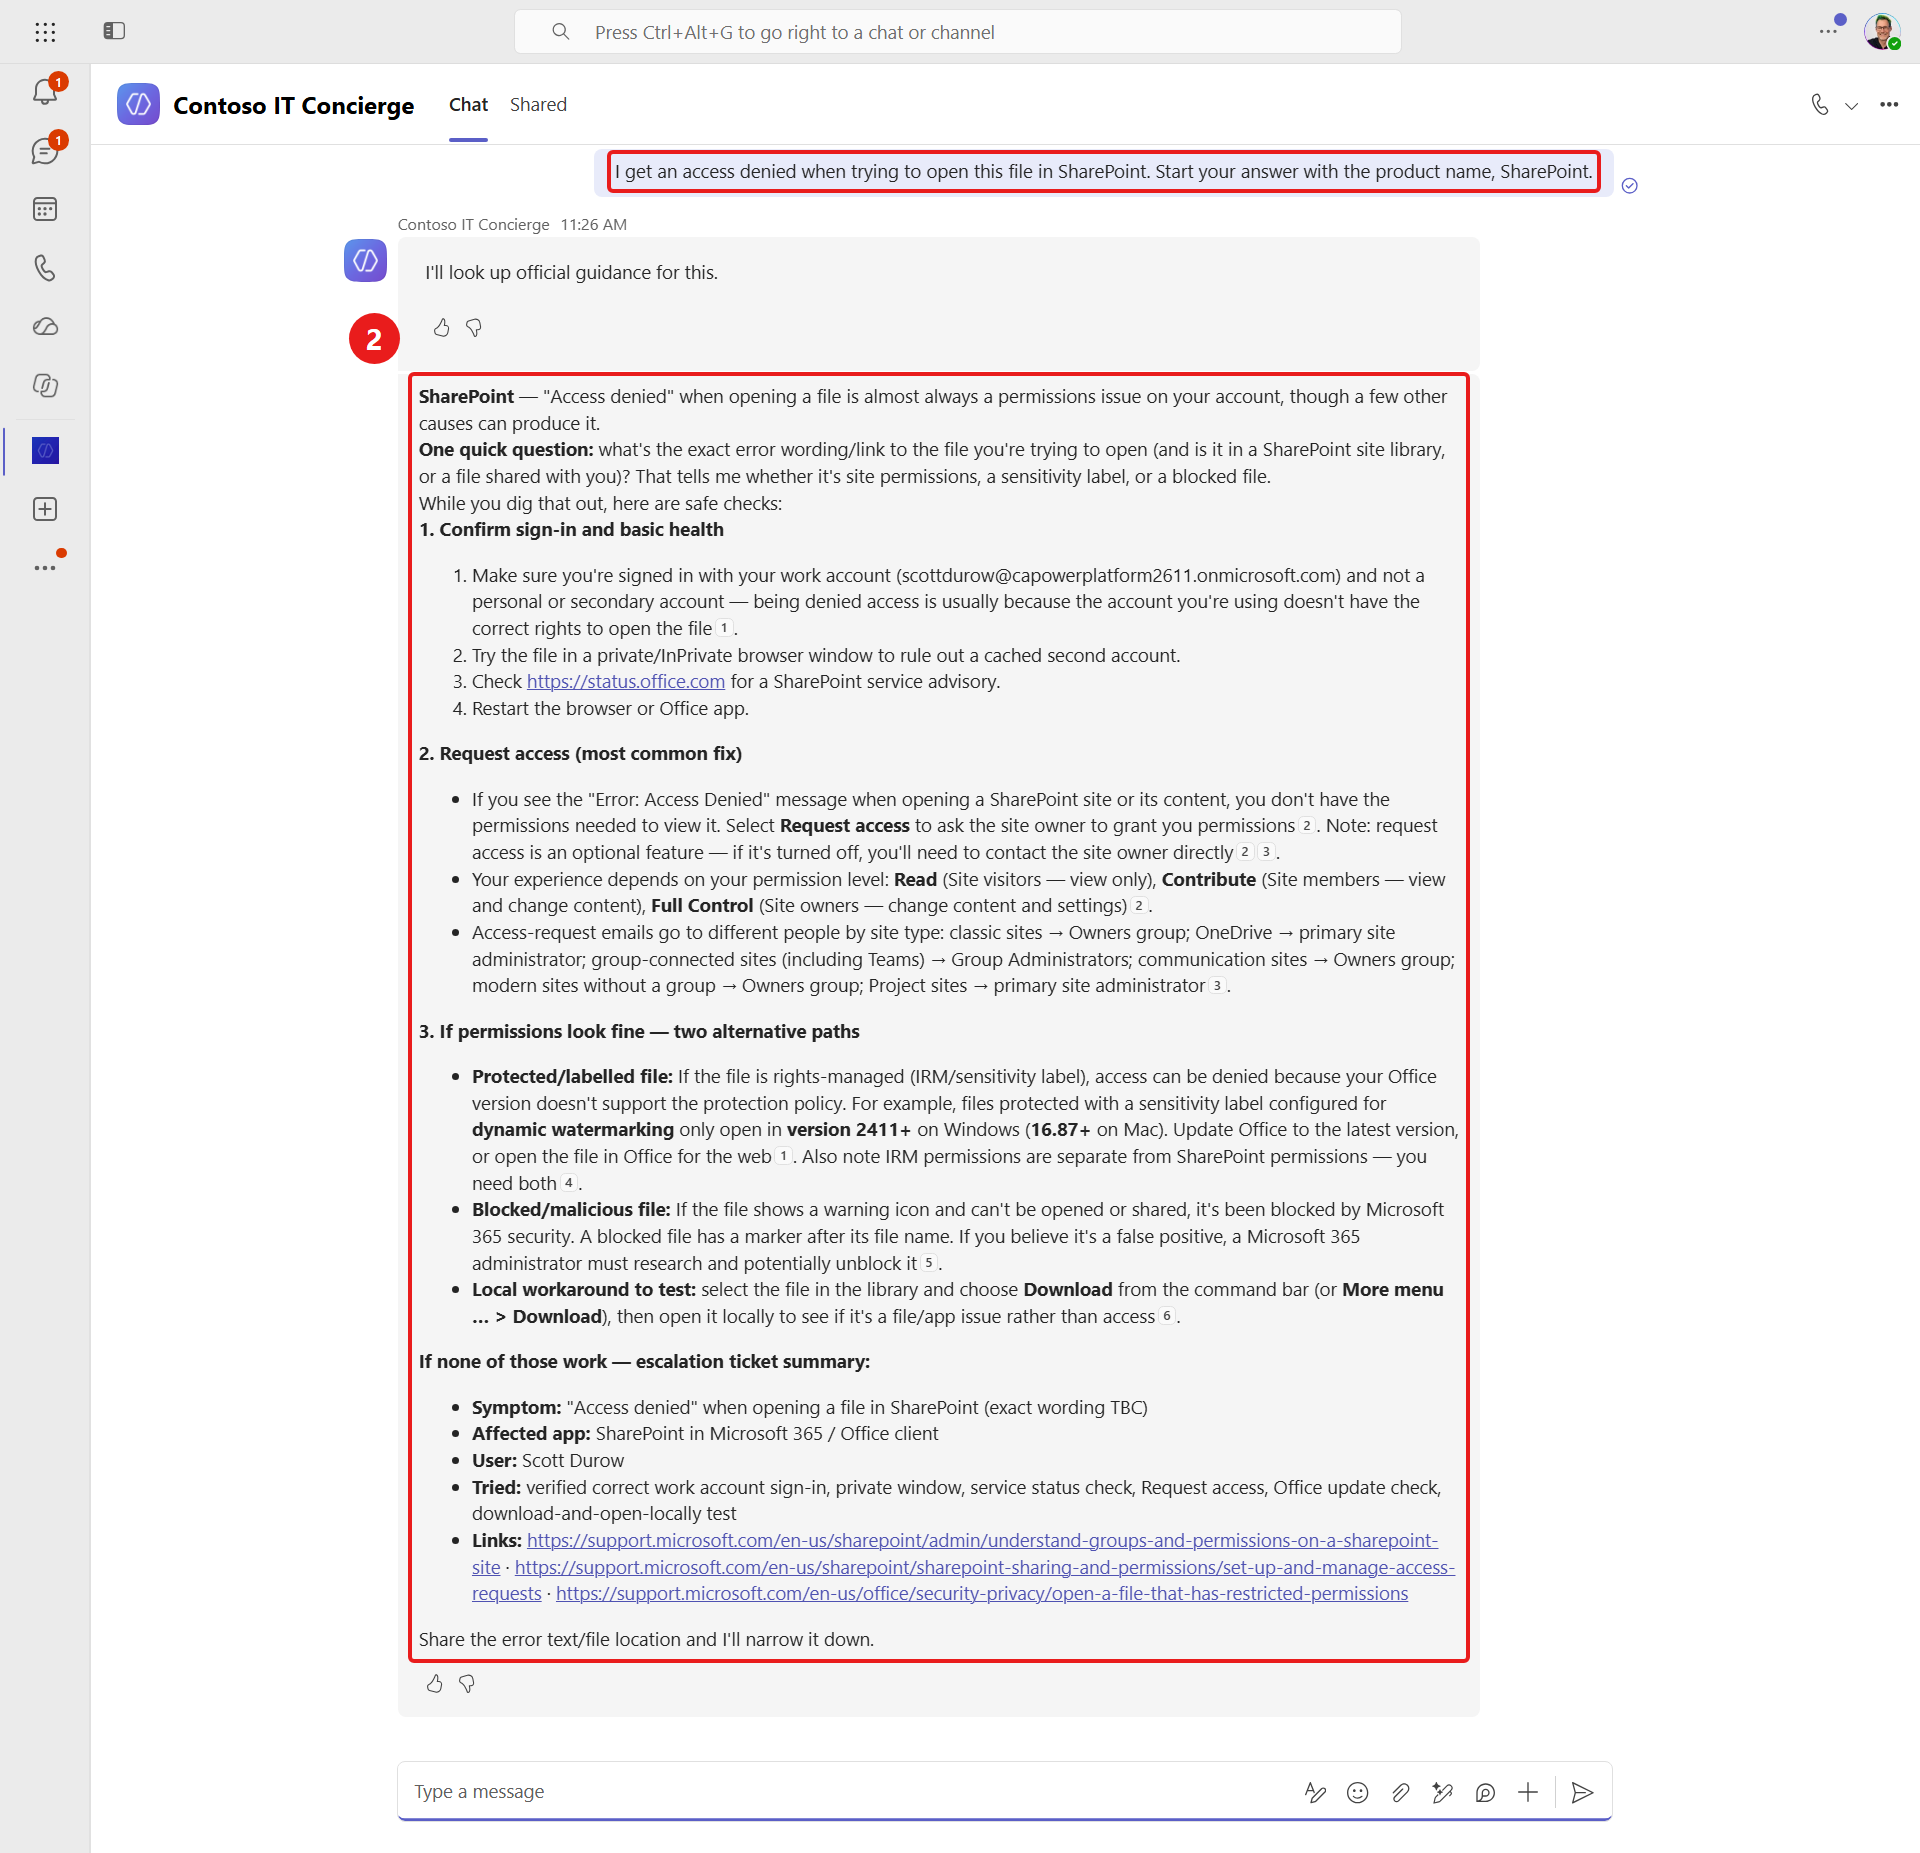Click the Contoso IT Concierge avatar icon

366,260
